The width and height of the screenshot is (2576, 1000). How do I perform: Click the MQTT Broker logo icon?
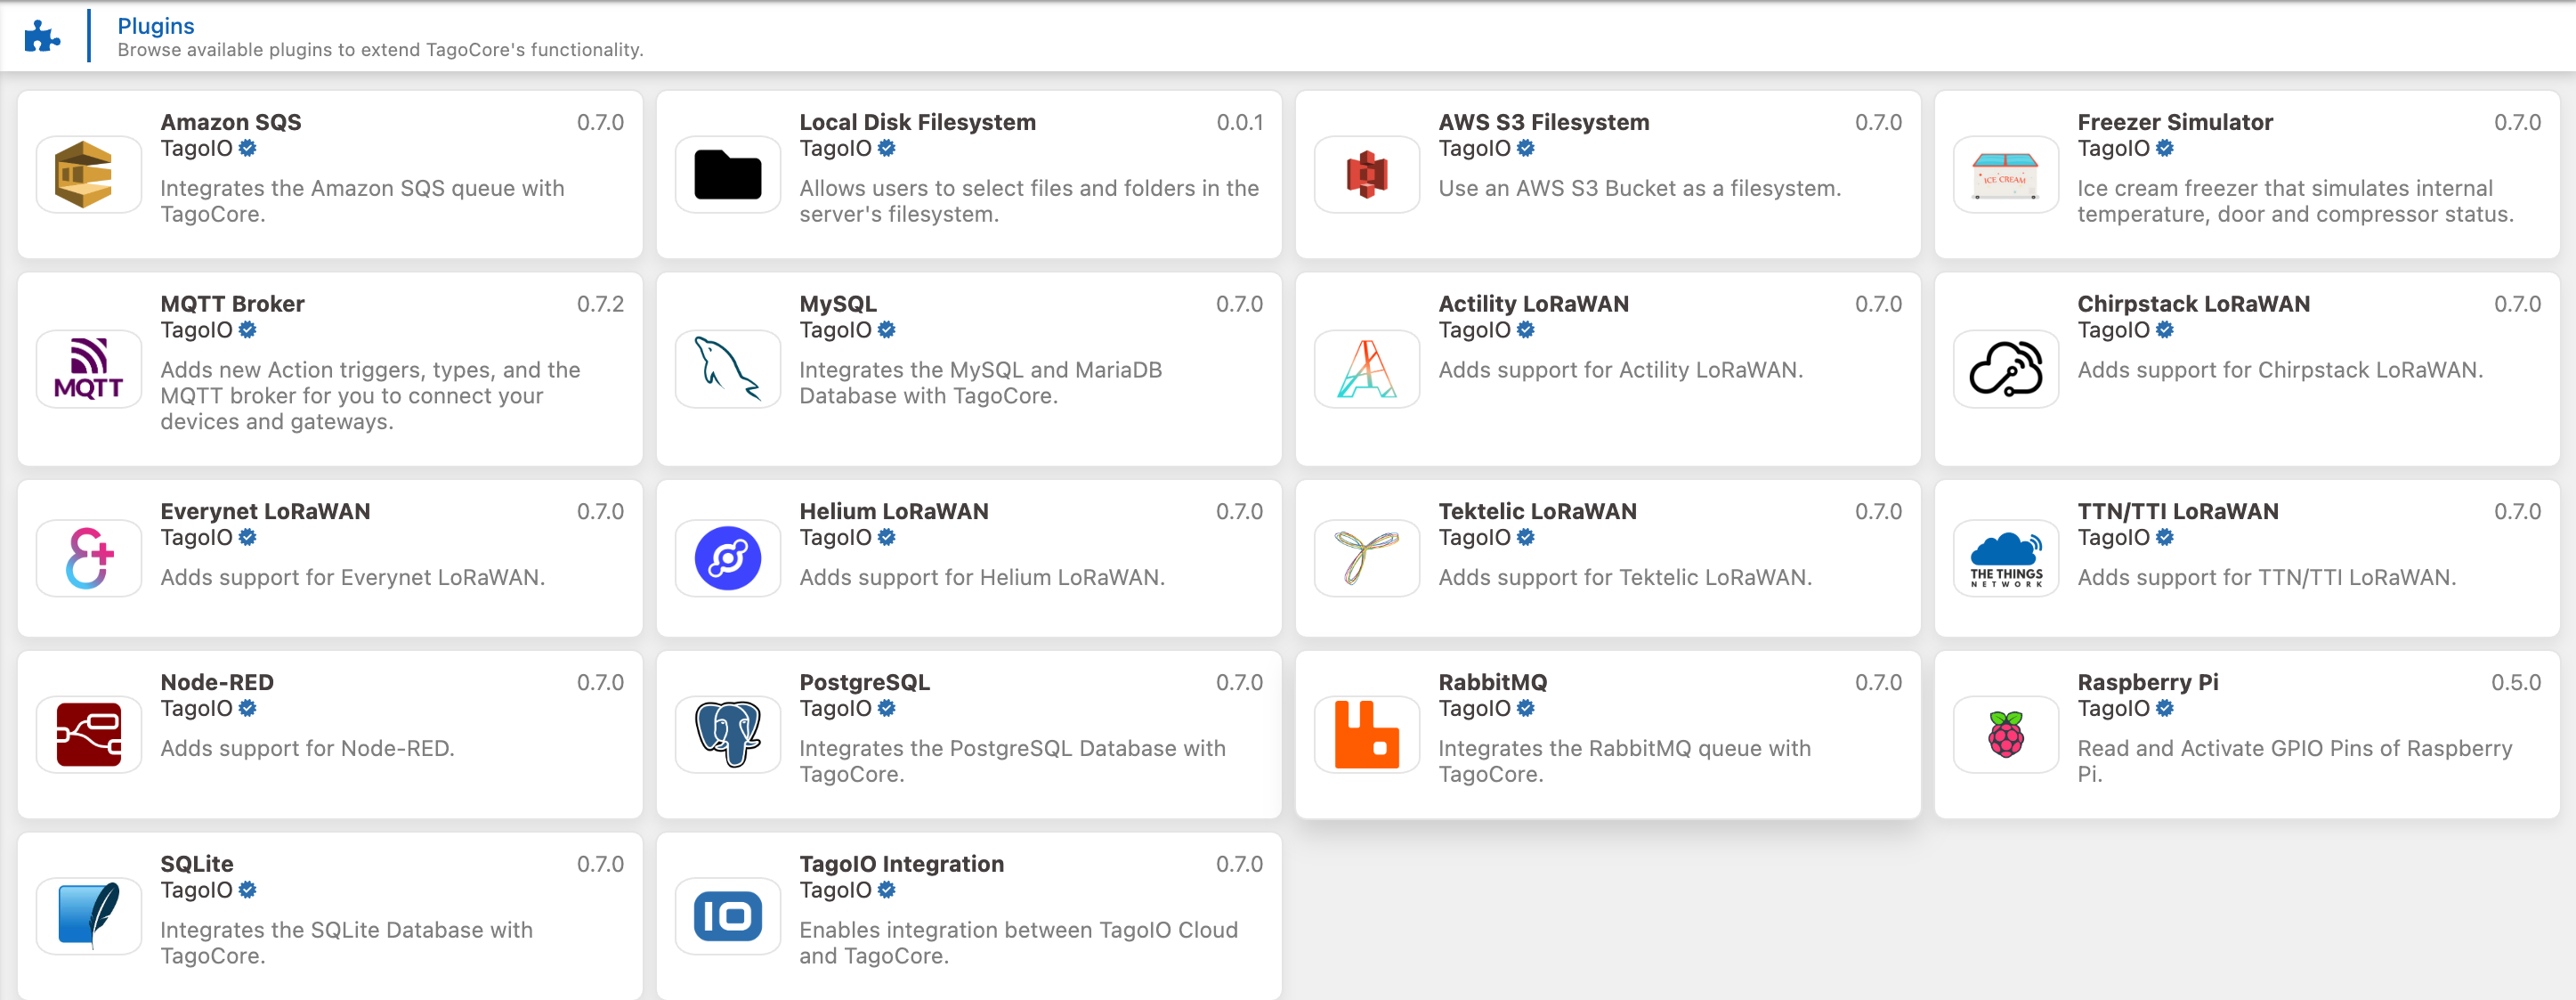pos(88,369)
